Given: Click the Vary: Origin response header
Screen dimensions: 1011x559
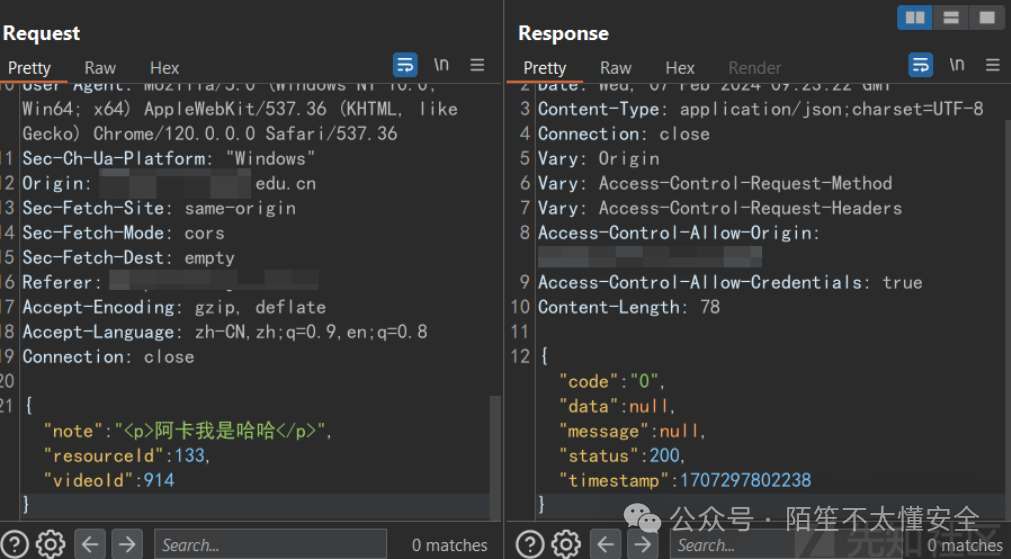Looking at the screenshot, I should tap(599, 159).
